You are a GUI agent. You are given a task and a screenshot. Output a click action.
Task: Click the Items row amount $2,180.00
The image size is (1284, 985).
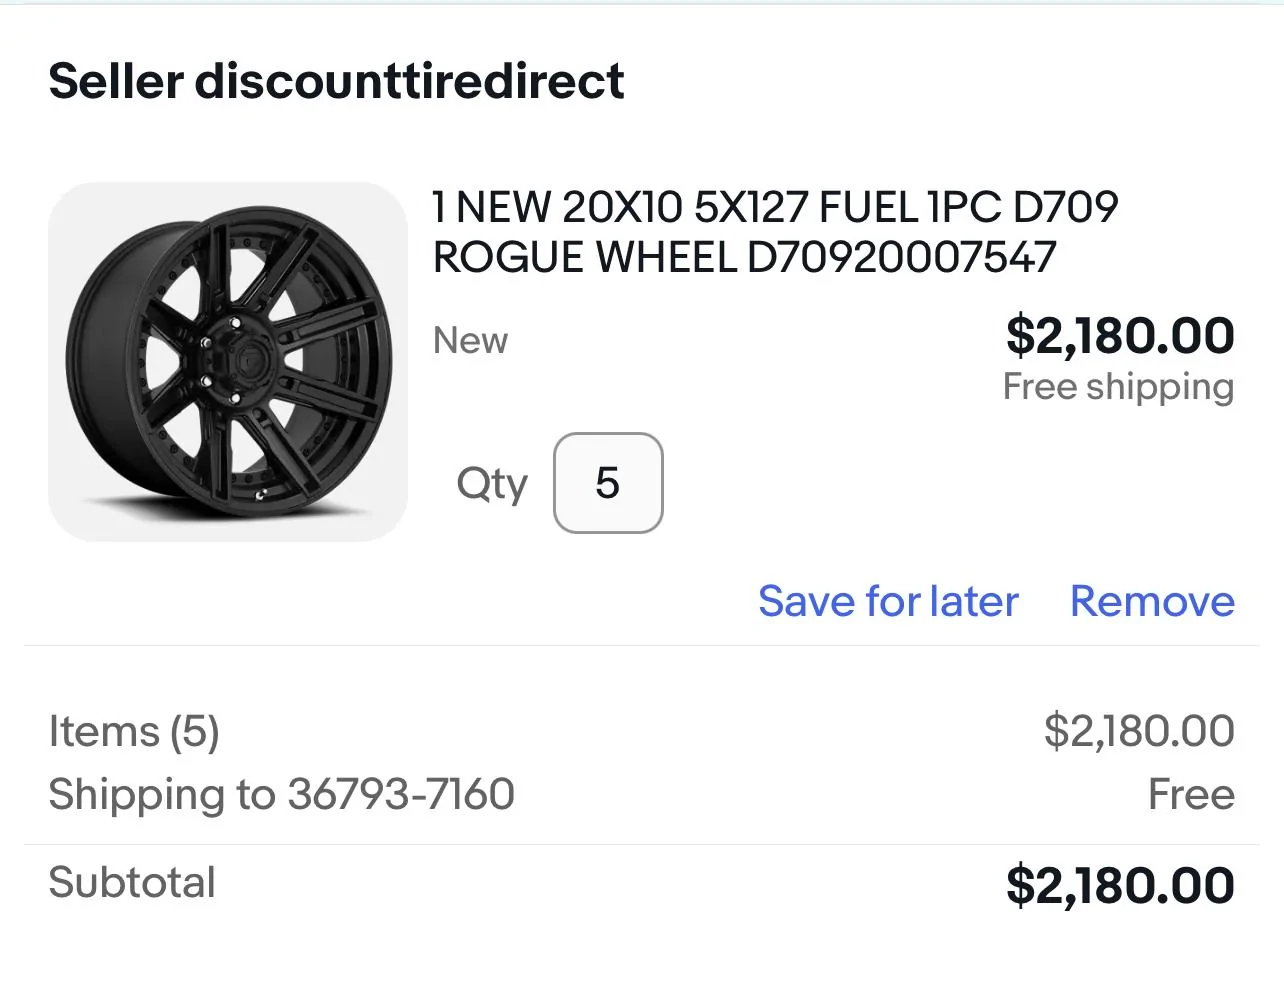(x=1139, y=731)
